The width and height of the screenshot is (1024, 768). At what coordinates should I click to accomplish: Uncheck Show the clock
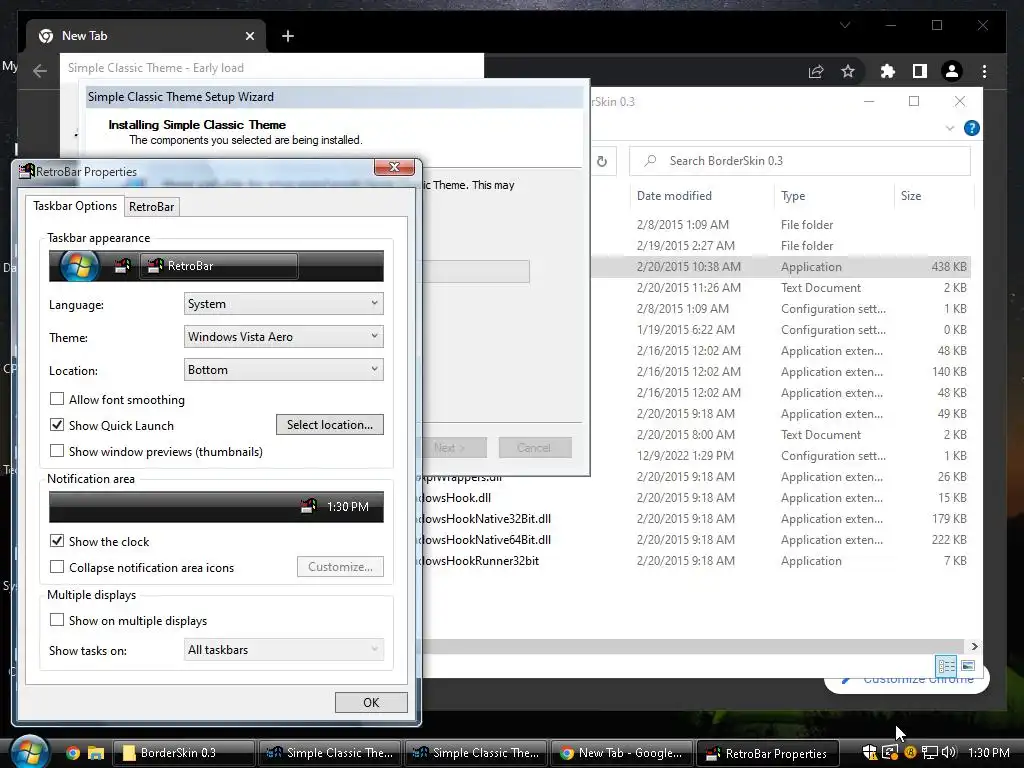(57, 541)
